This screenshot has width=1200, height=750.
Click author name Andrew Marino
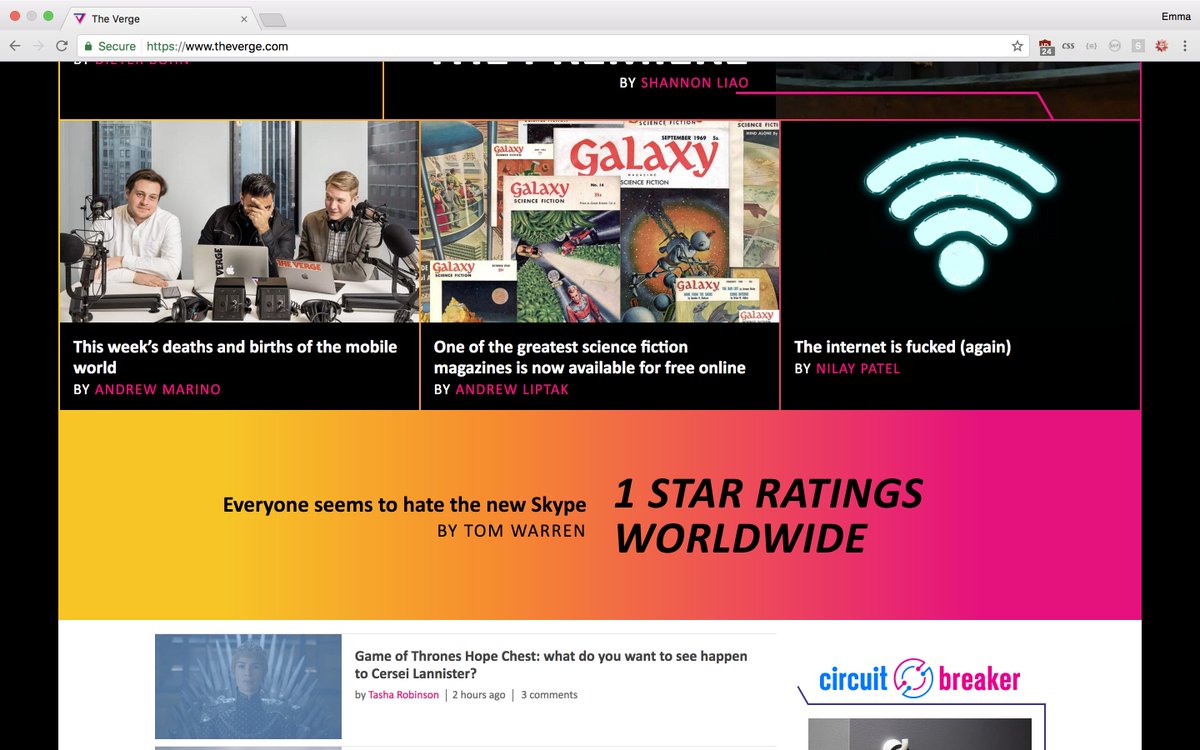click(158, 389)
